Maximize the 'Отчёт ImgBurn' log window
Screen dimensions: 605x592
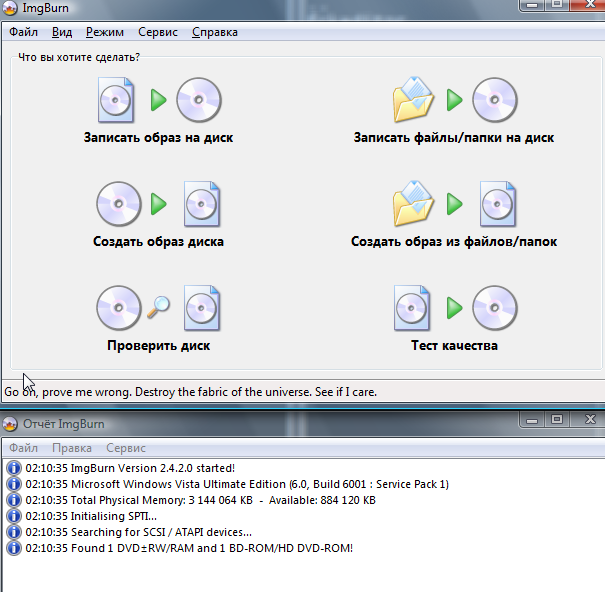coord(558,420)
